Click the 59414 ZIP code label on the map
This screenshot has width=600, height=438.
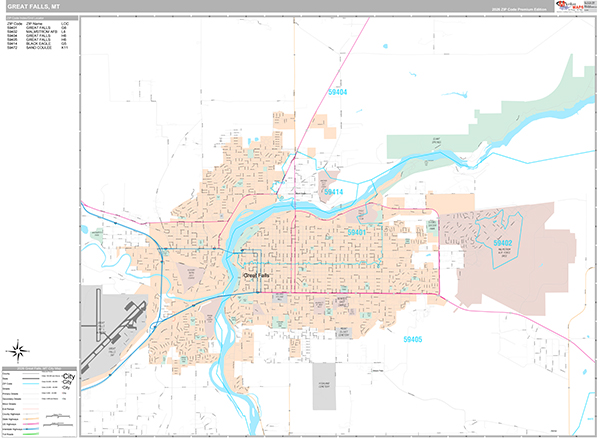[334, 192]
